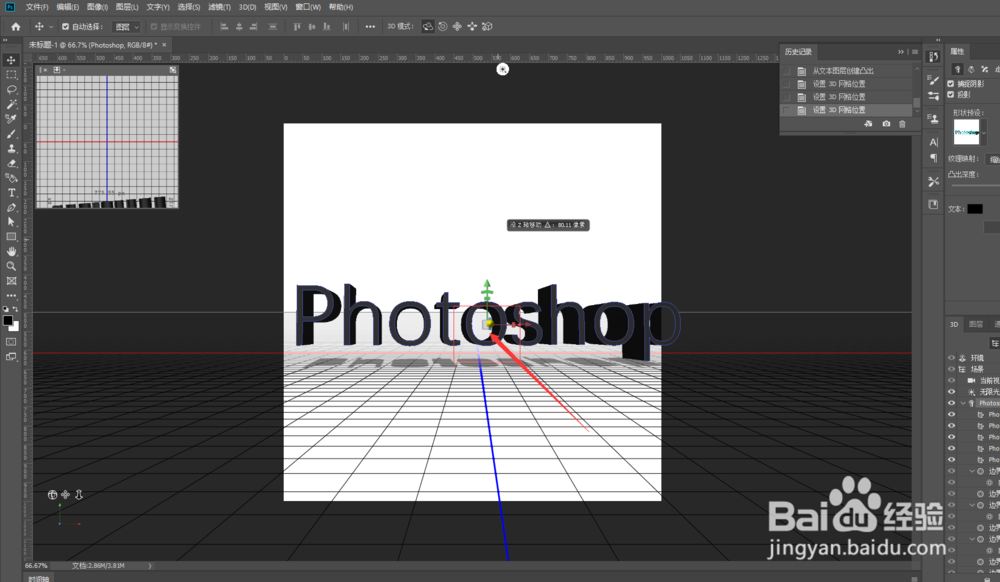Image resolution: width=1000 pixels, height=582 pixels.
Task: Choose the 3D scale mode icon
Action: [x=487, y=27]
